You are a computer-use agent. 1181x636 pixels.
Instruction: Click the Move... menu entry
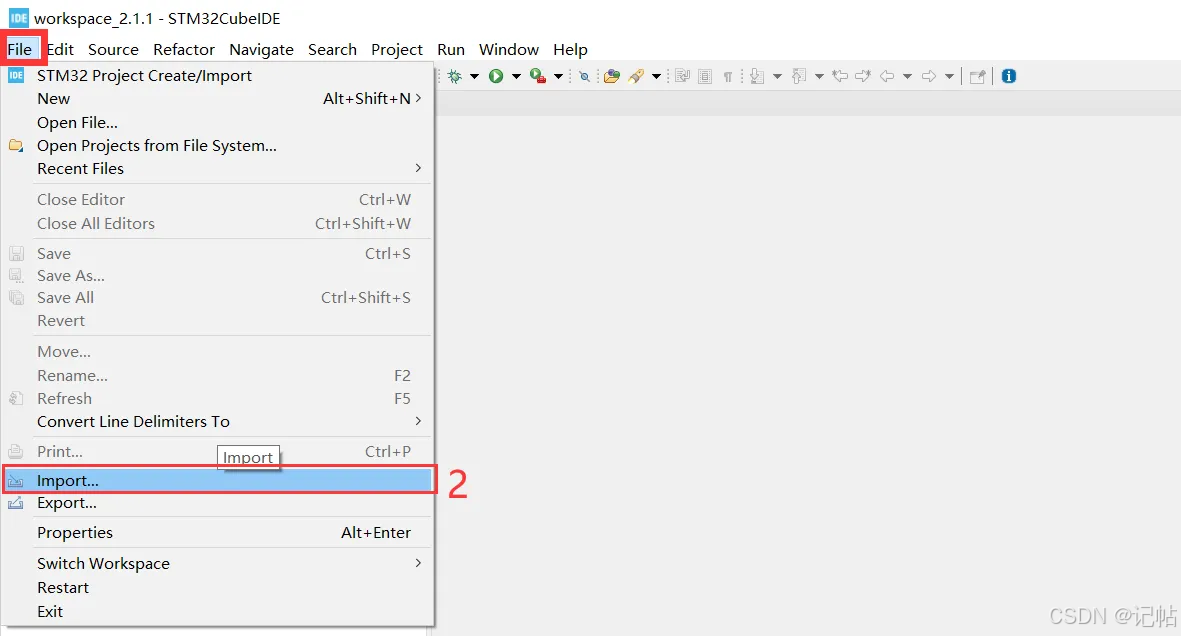[x=218, y=352]
